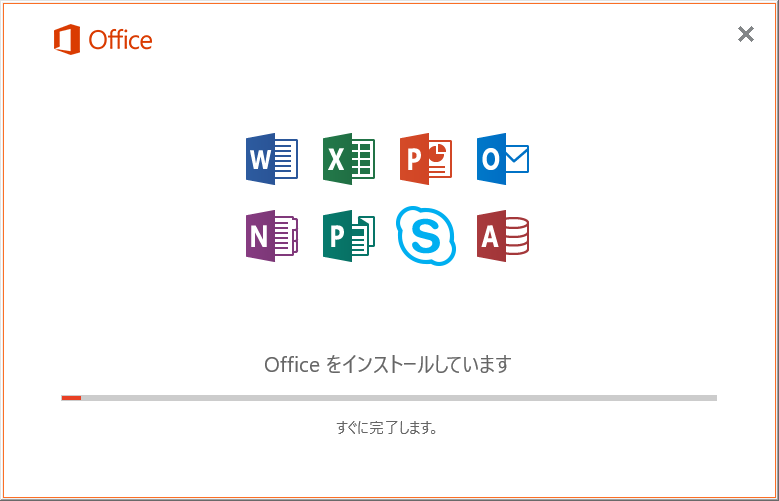Click the purple OneNote icon
779x501 pixels.
[x=272, y=236]
